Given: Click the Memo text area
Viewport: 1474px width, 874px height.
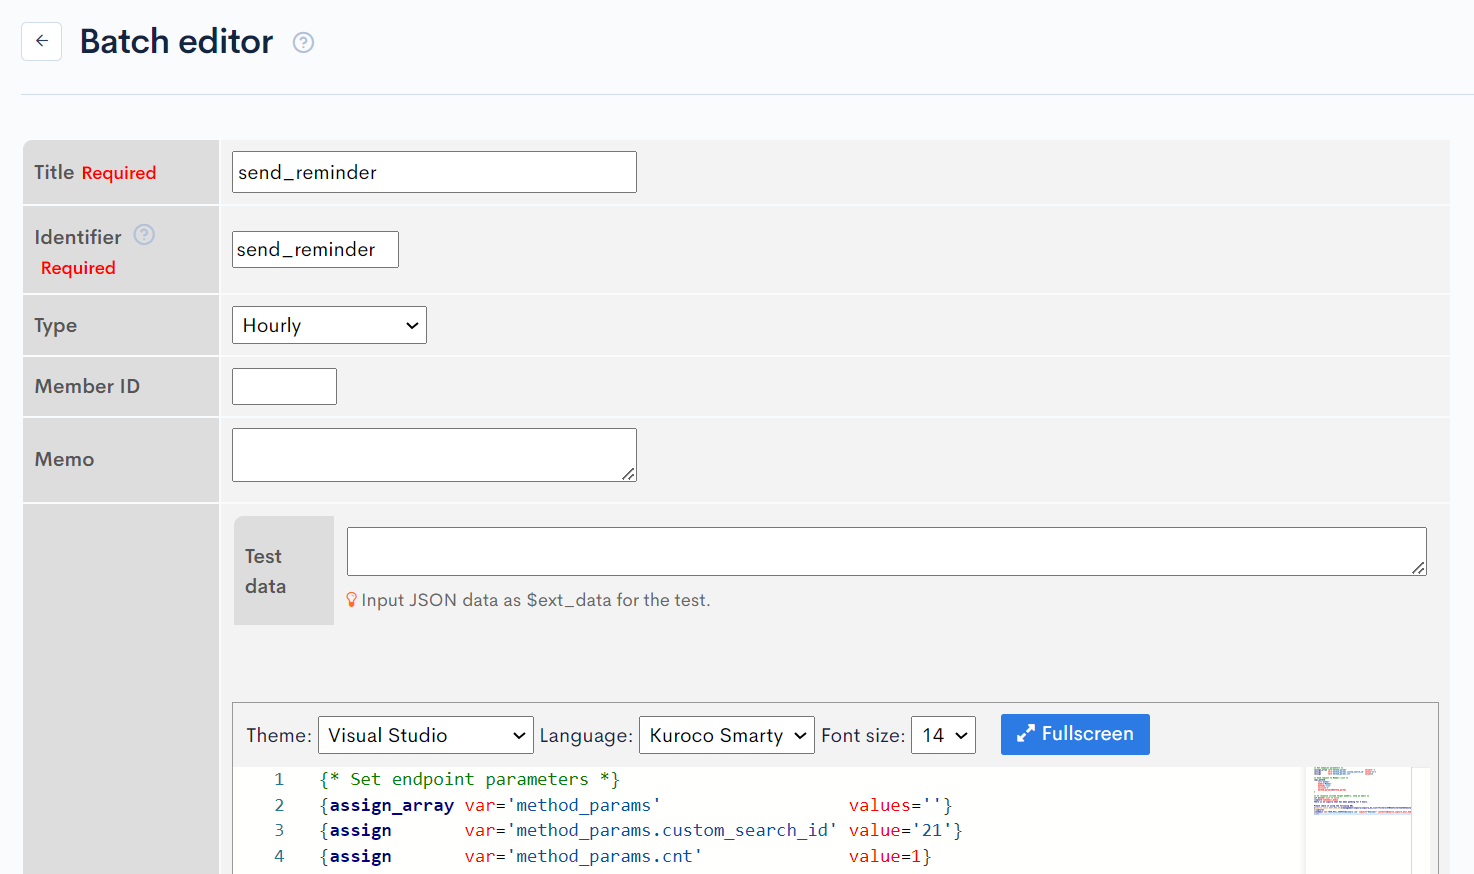Looking at the screenshot, I should point(434,454).
